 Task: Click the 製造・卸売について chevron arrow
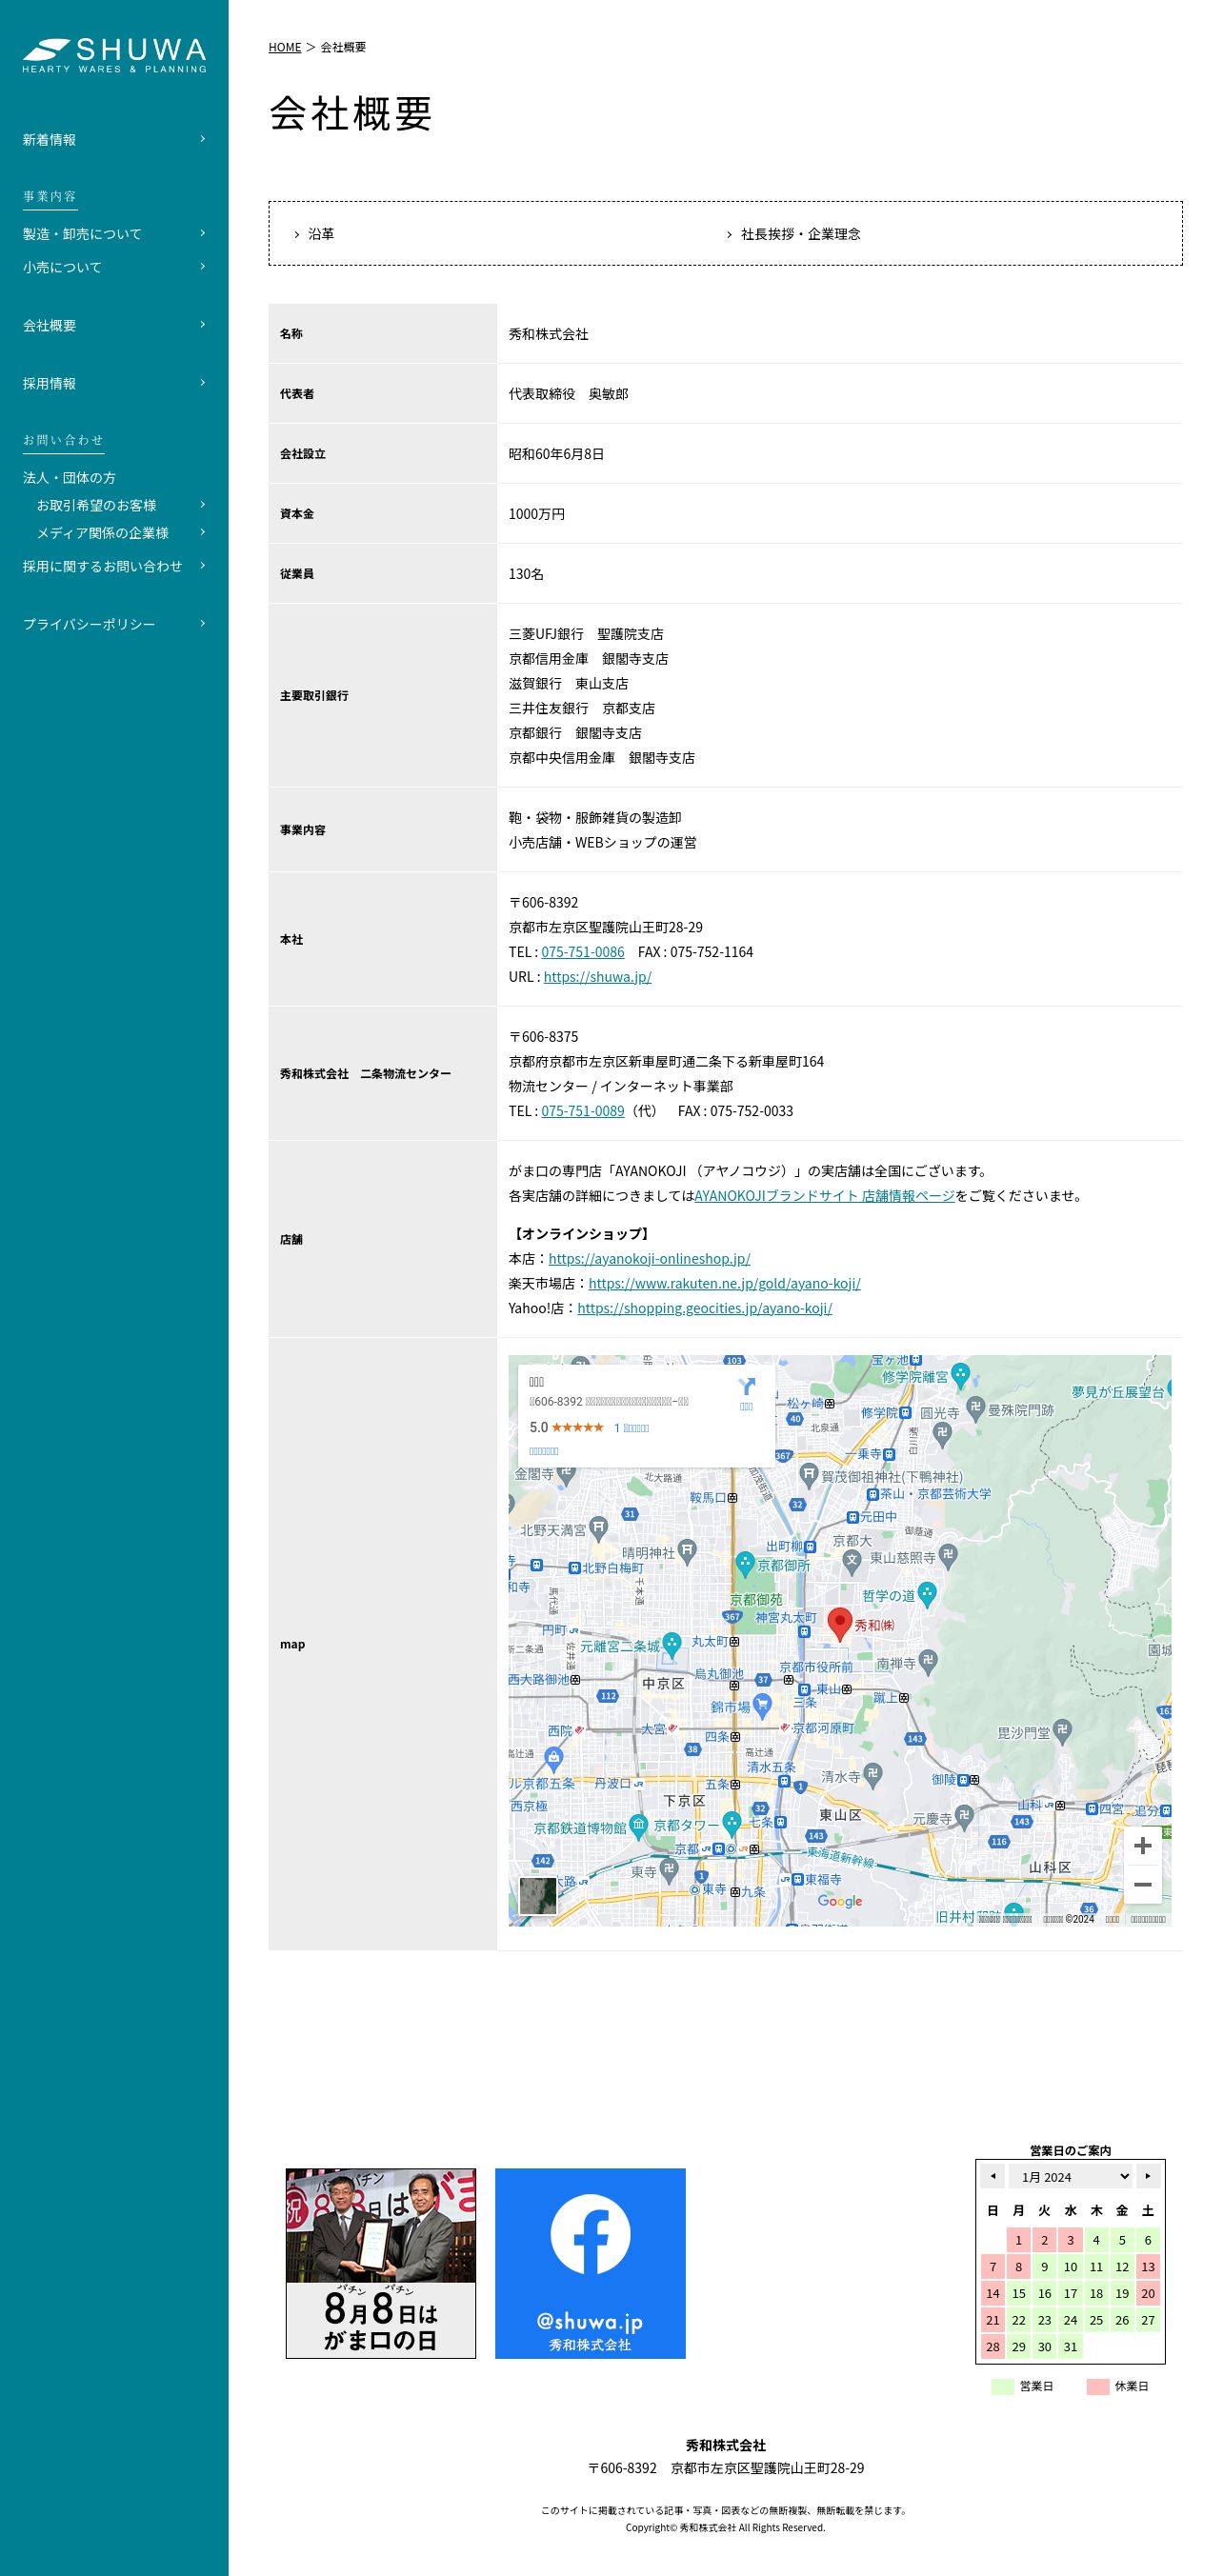click(x=202, y=233)
